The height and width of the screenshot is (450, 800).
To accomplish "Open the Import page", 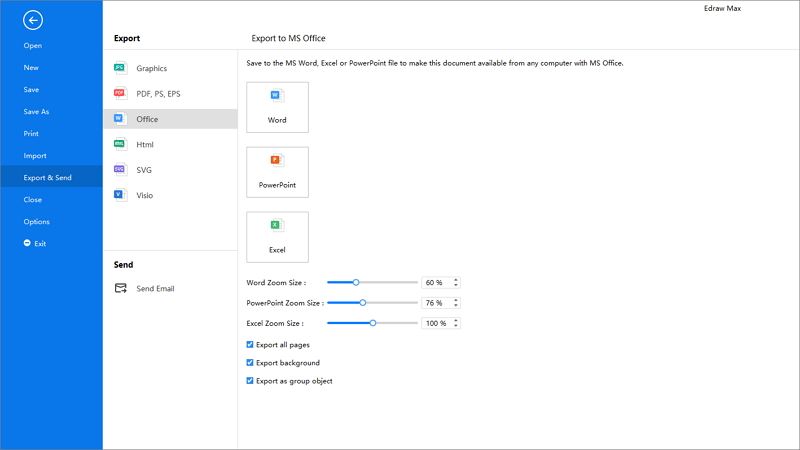I will [35, 156].
